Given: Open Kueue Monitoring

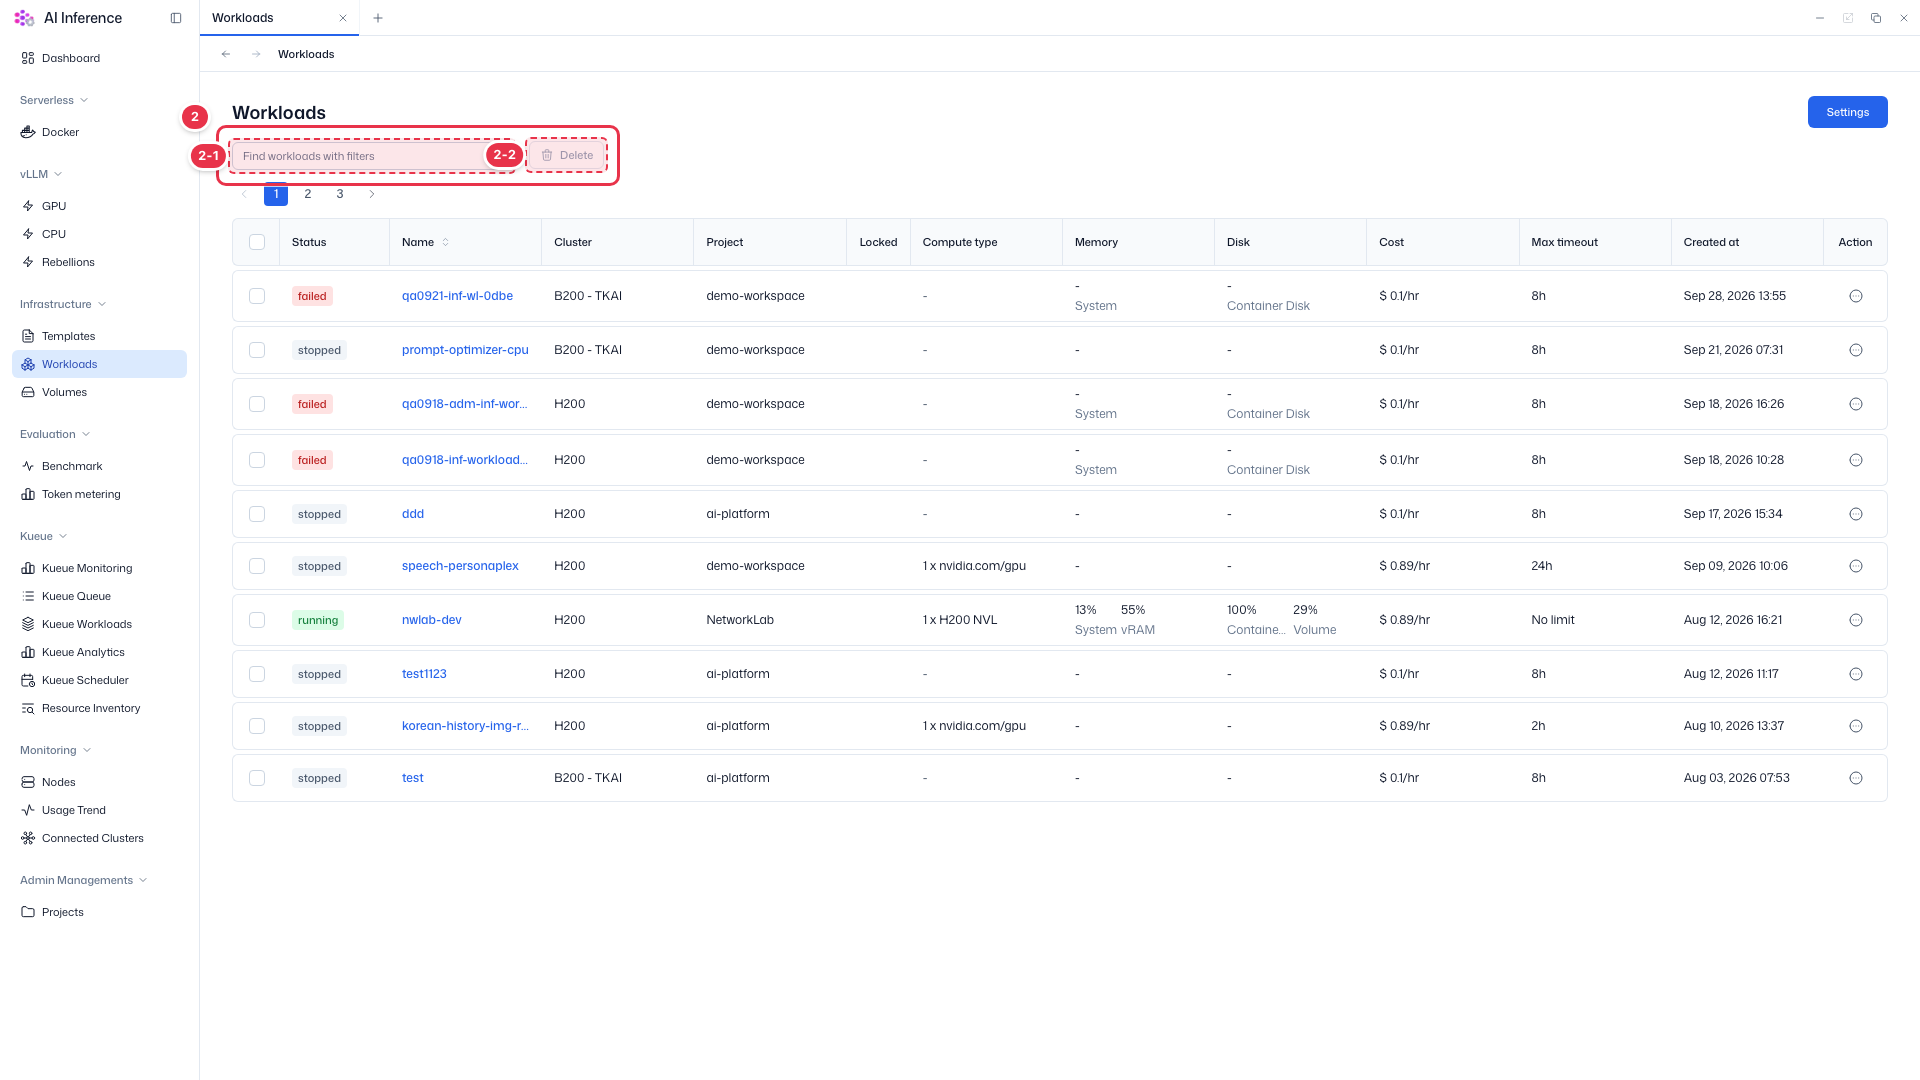Looking at the screenshot, I should (87, 568).
